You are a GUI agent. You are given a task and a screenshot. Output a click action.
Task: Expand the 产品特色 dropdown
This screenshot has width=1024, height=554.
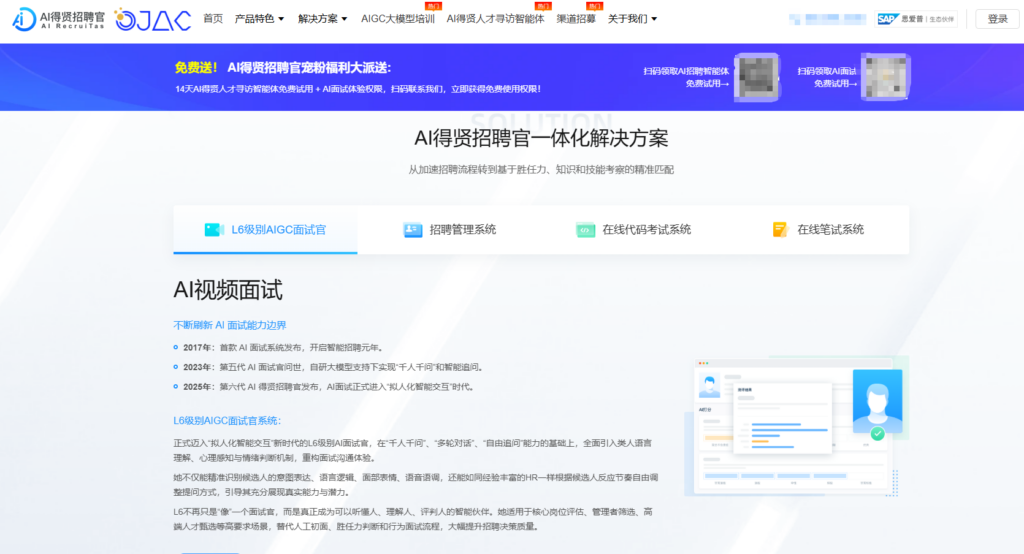tap(259, 19)
